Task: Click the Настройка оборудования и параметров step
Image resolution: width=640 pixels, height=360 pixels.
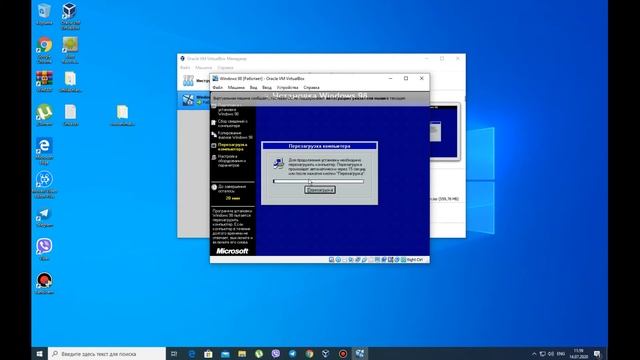Action: pyautogui.click(x=229, y=161)
